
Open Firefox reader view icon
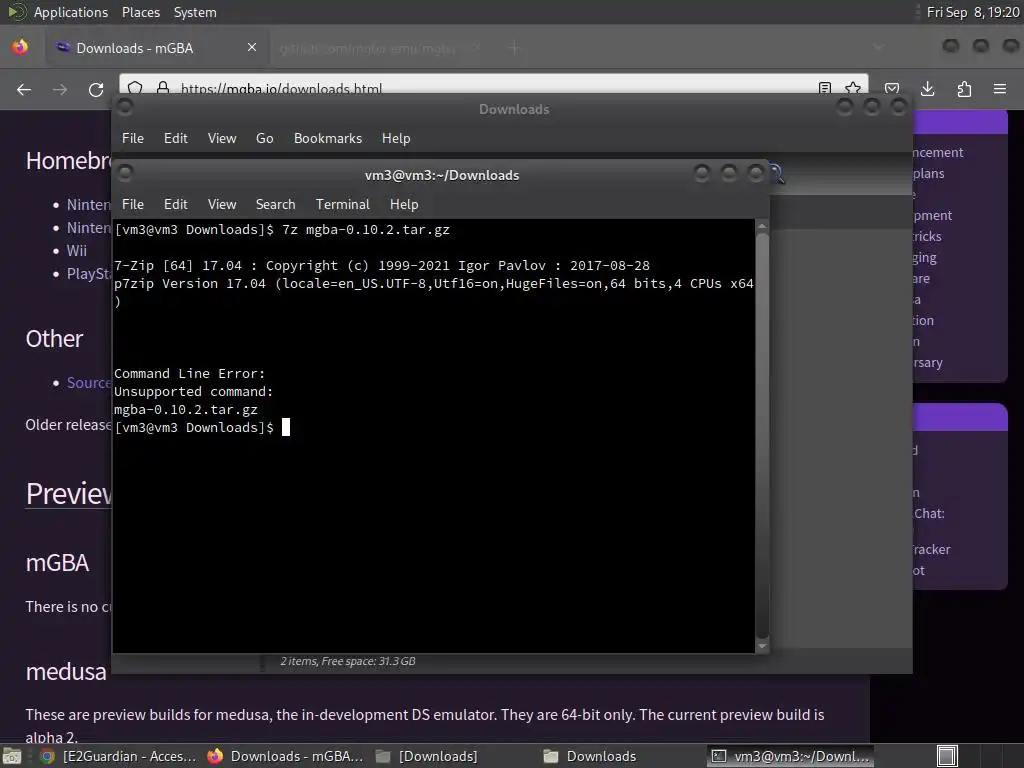[825, 88]
